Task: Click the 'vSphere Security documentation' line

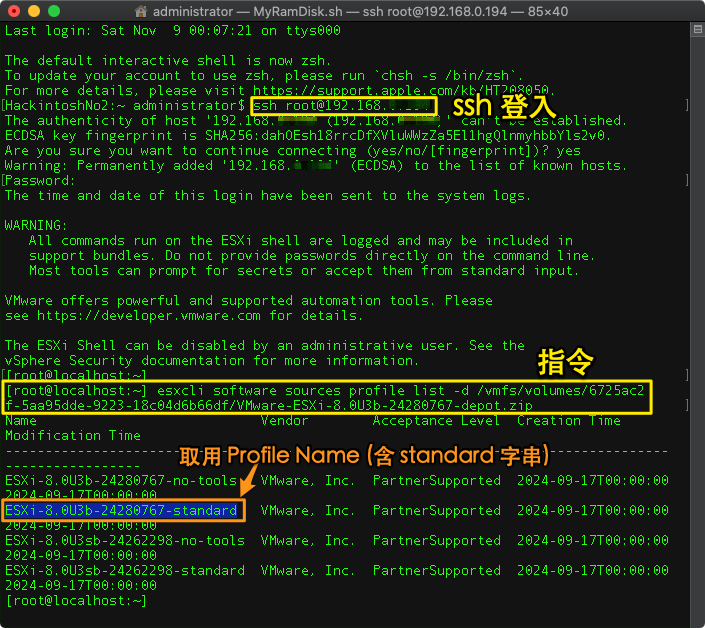Action: point(212,361)
